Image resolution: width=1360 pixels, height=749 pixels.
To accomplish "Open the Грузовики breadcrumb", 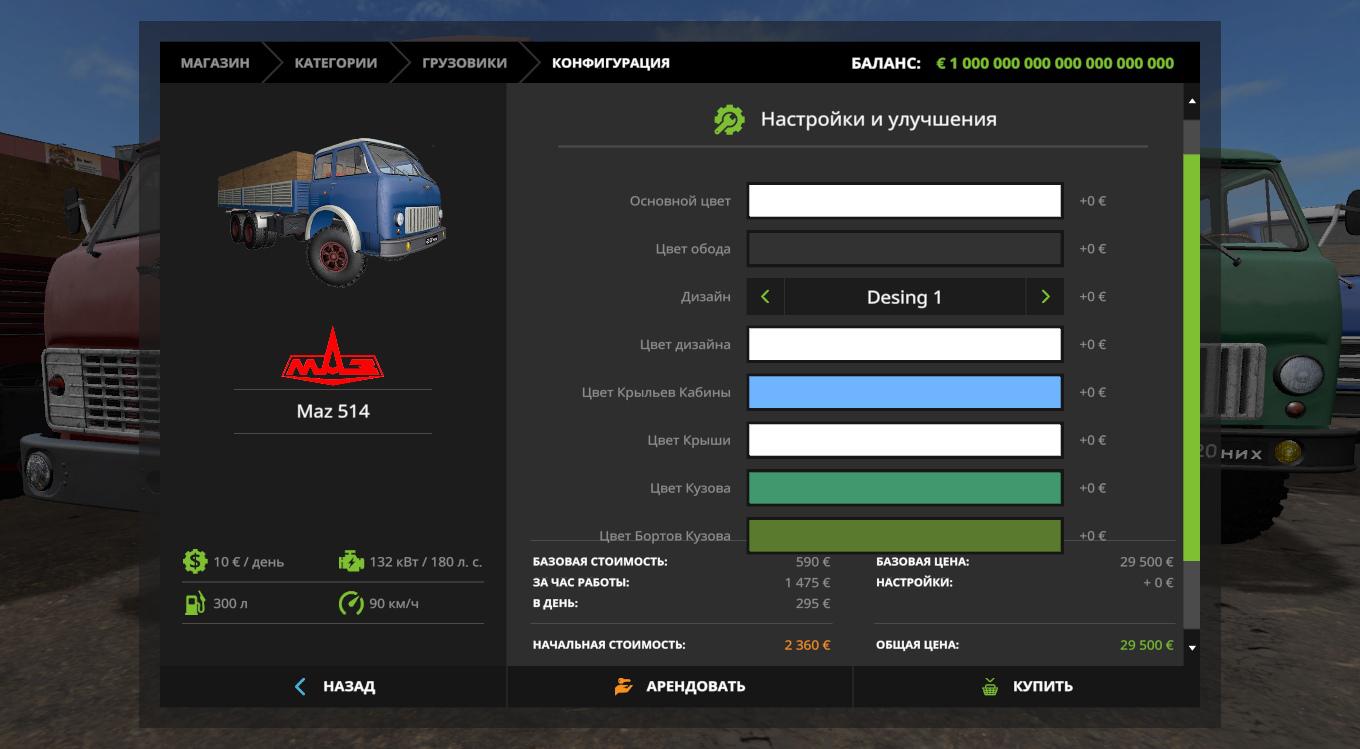I will (464, 63).
